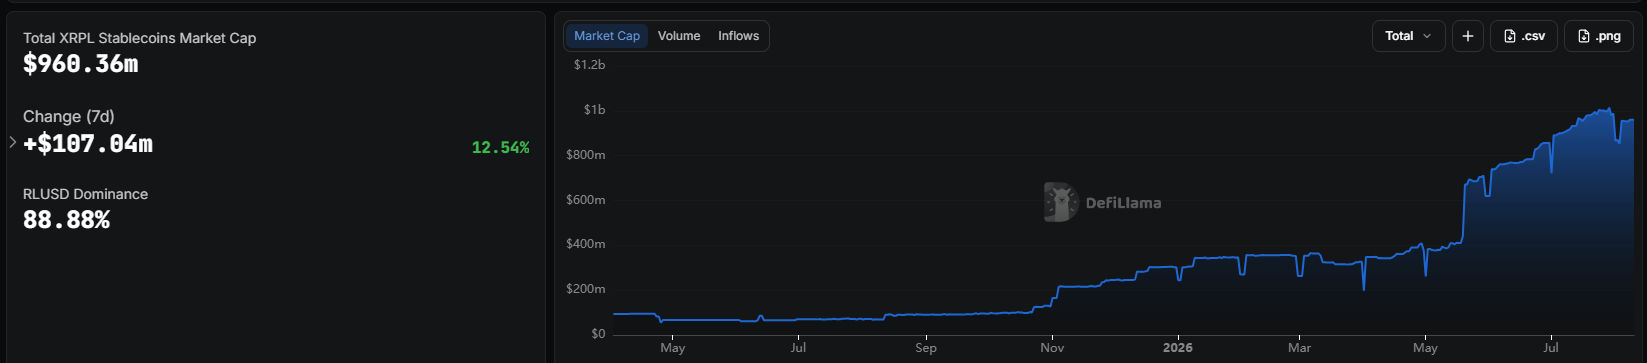
Task: Click the $800m y-axis label
Action: click(585, 155)
